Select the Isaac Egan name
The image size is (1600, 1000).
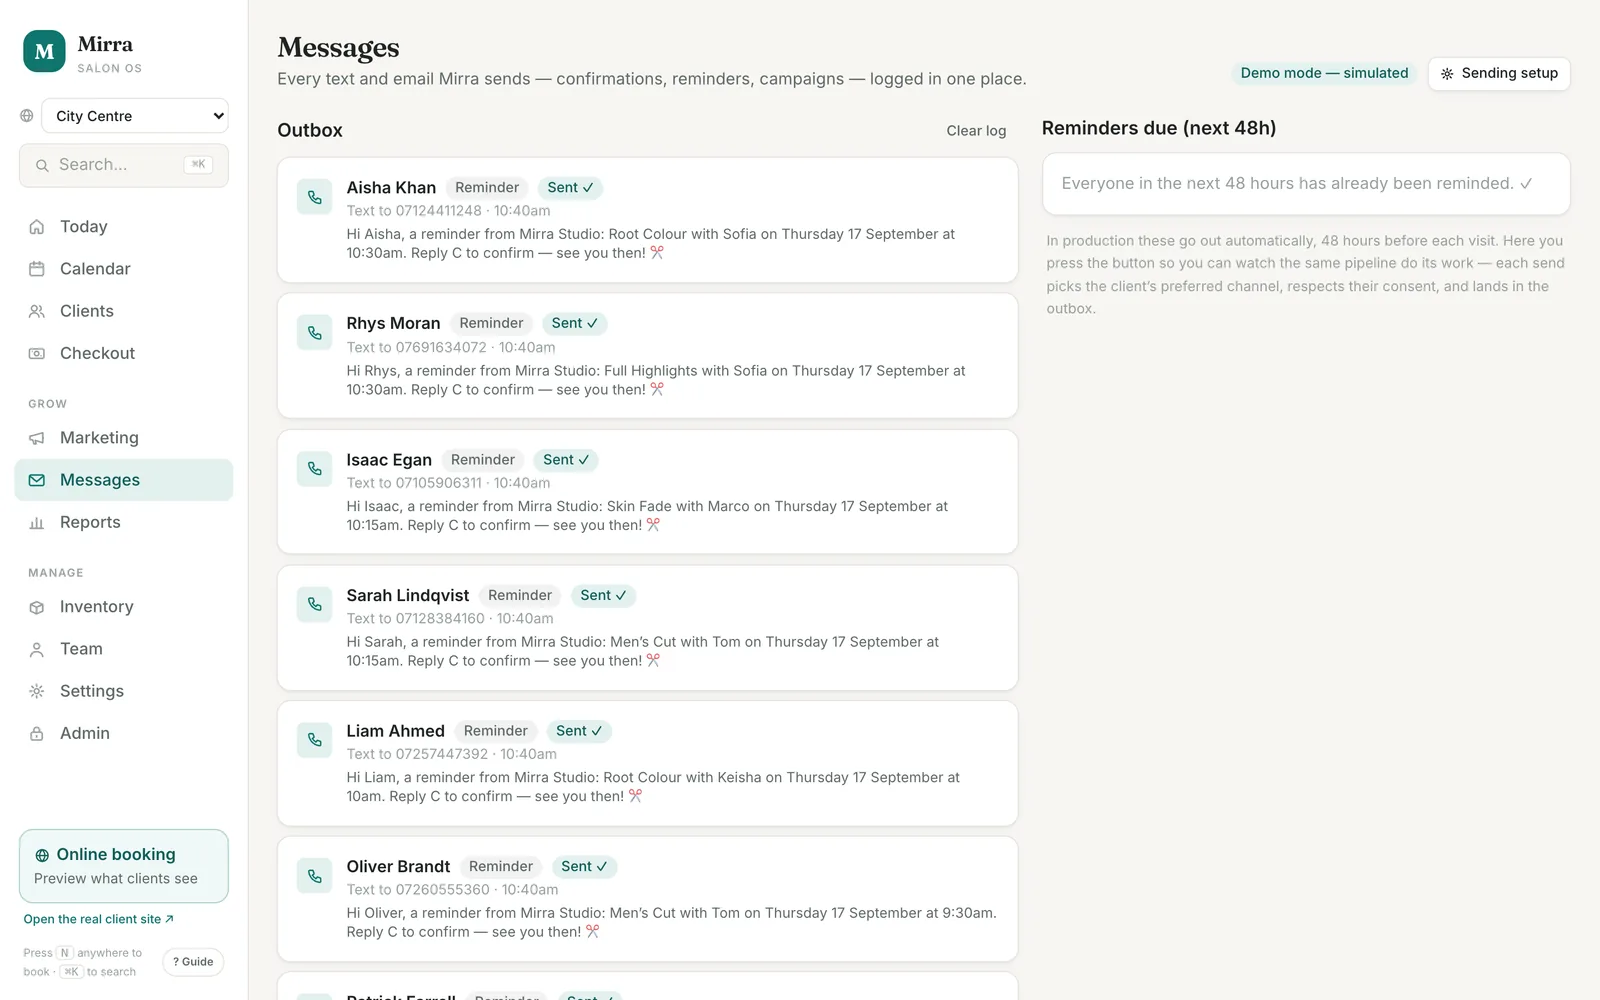(x=389, y=460)
